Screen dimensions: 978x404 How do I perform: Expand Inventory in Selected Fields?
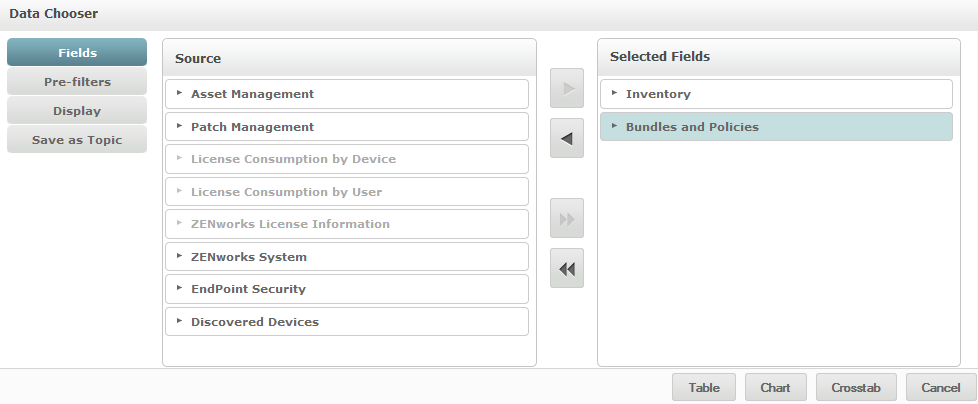(x=615, y=93)
